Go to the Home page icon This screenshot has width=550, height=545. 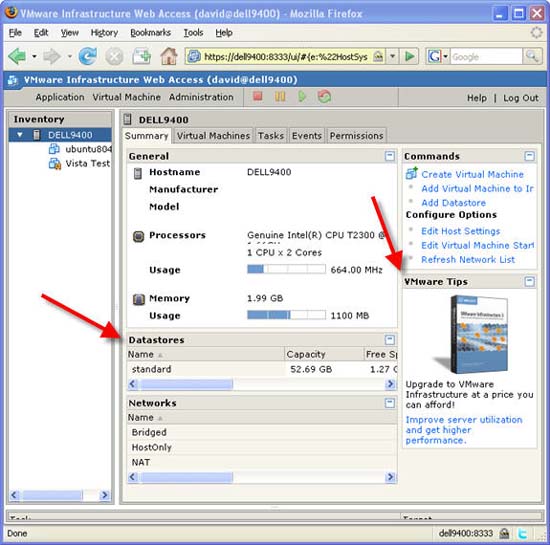pyautogui.click(x=169, y=56)
